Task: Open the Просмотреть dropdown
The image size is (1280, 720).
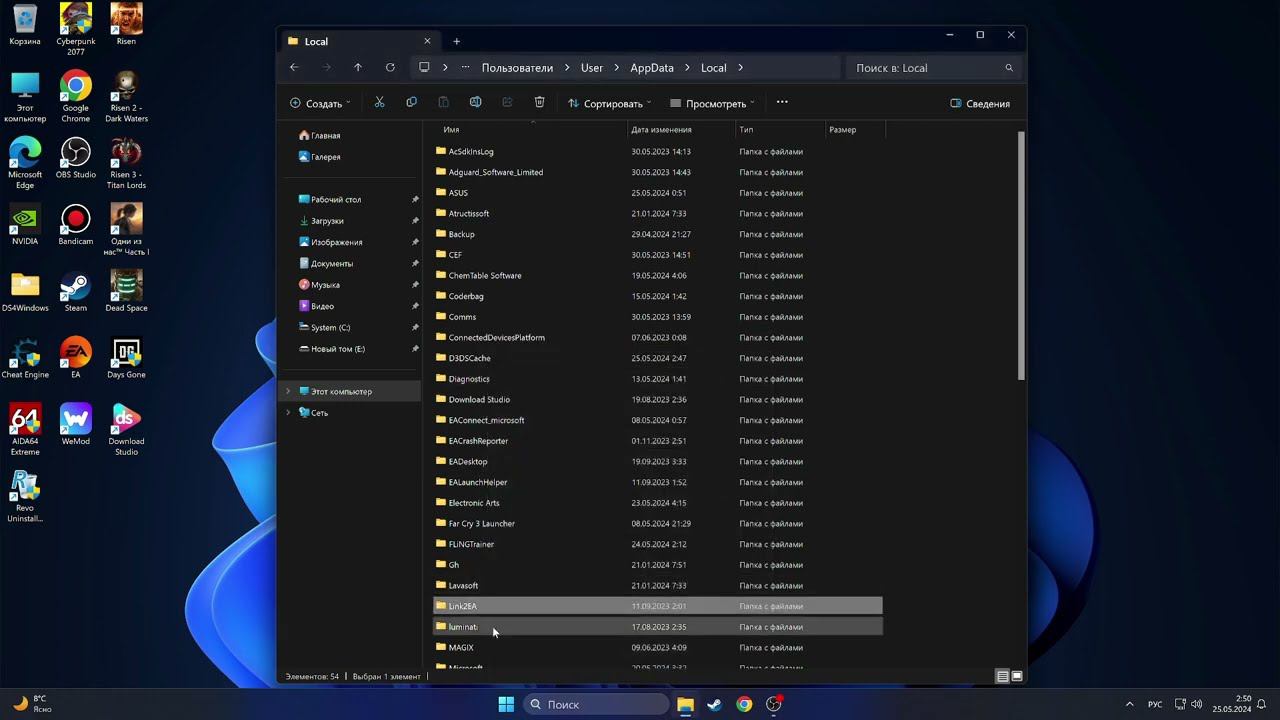Action: [712, 103]
